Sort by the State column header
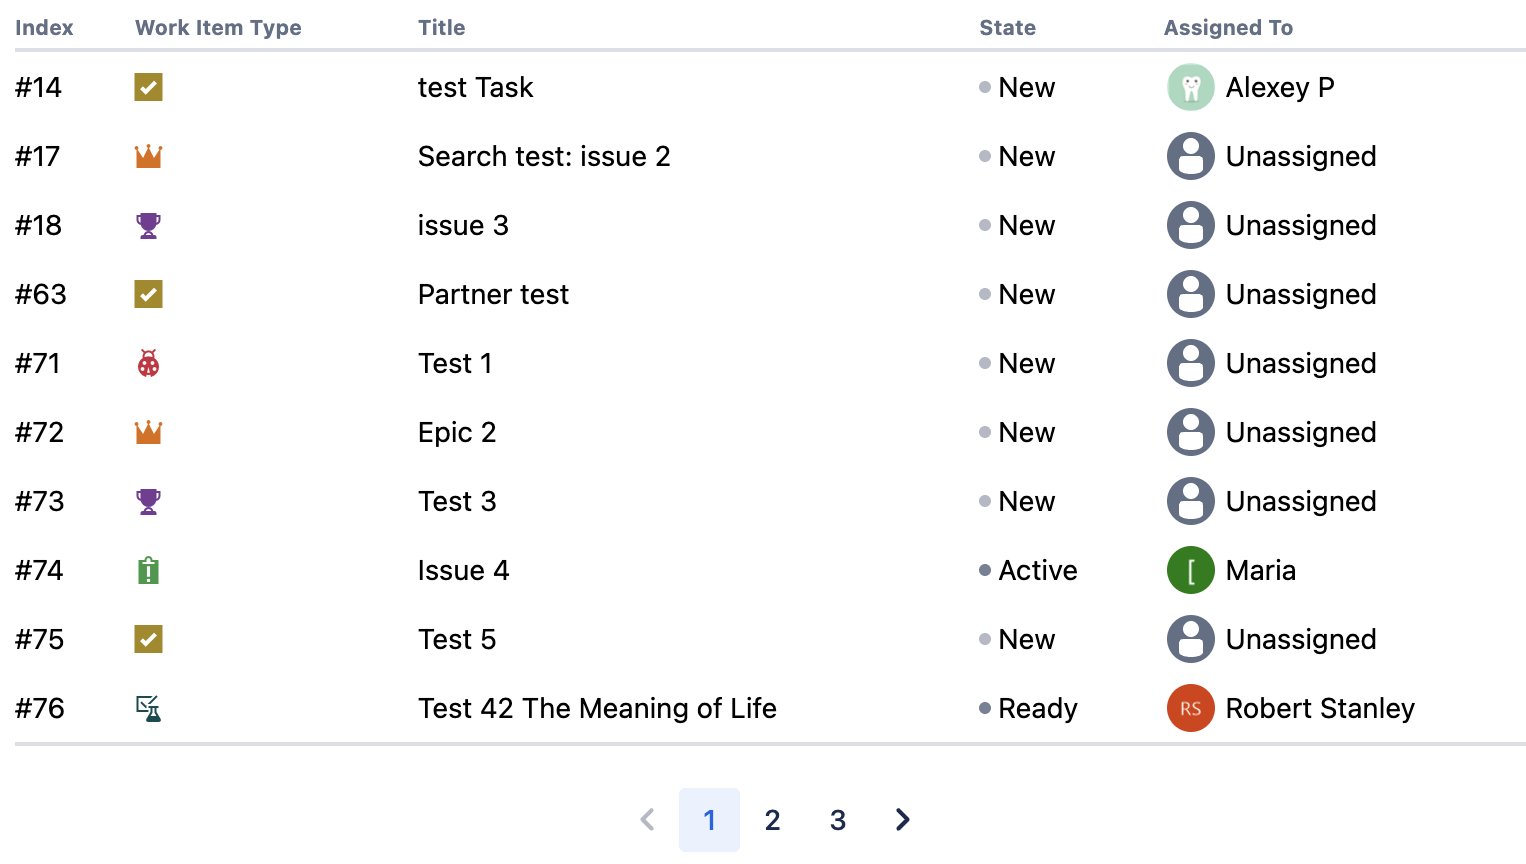1526x864 pixels. click(1007, 28)
